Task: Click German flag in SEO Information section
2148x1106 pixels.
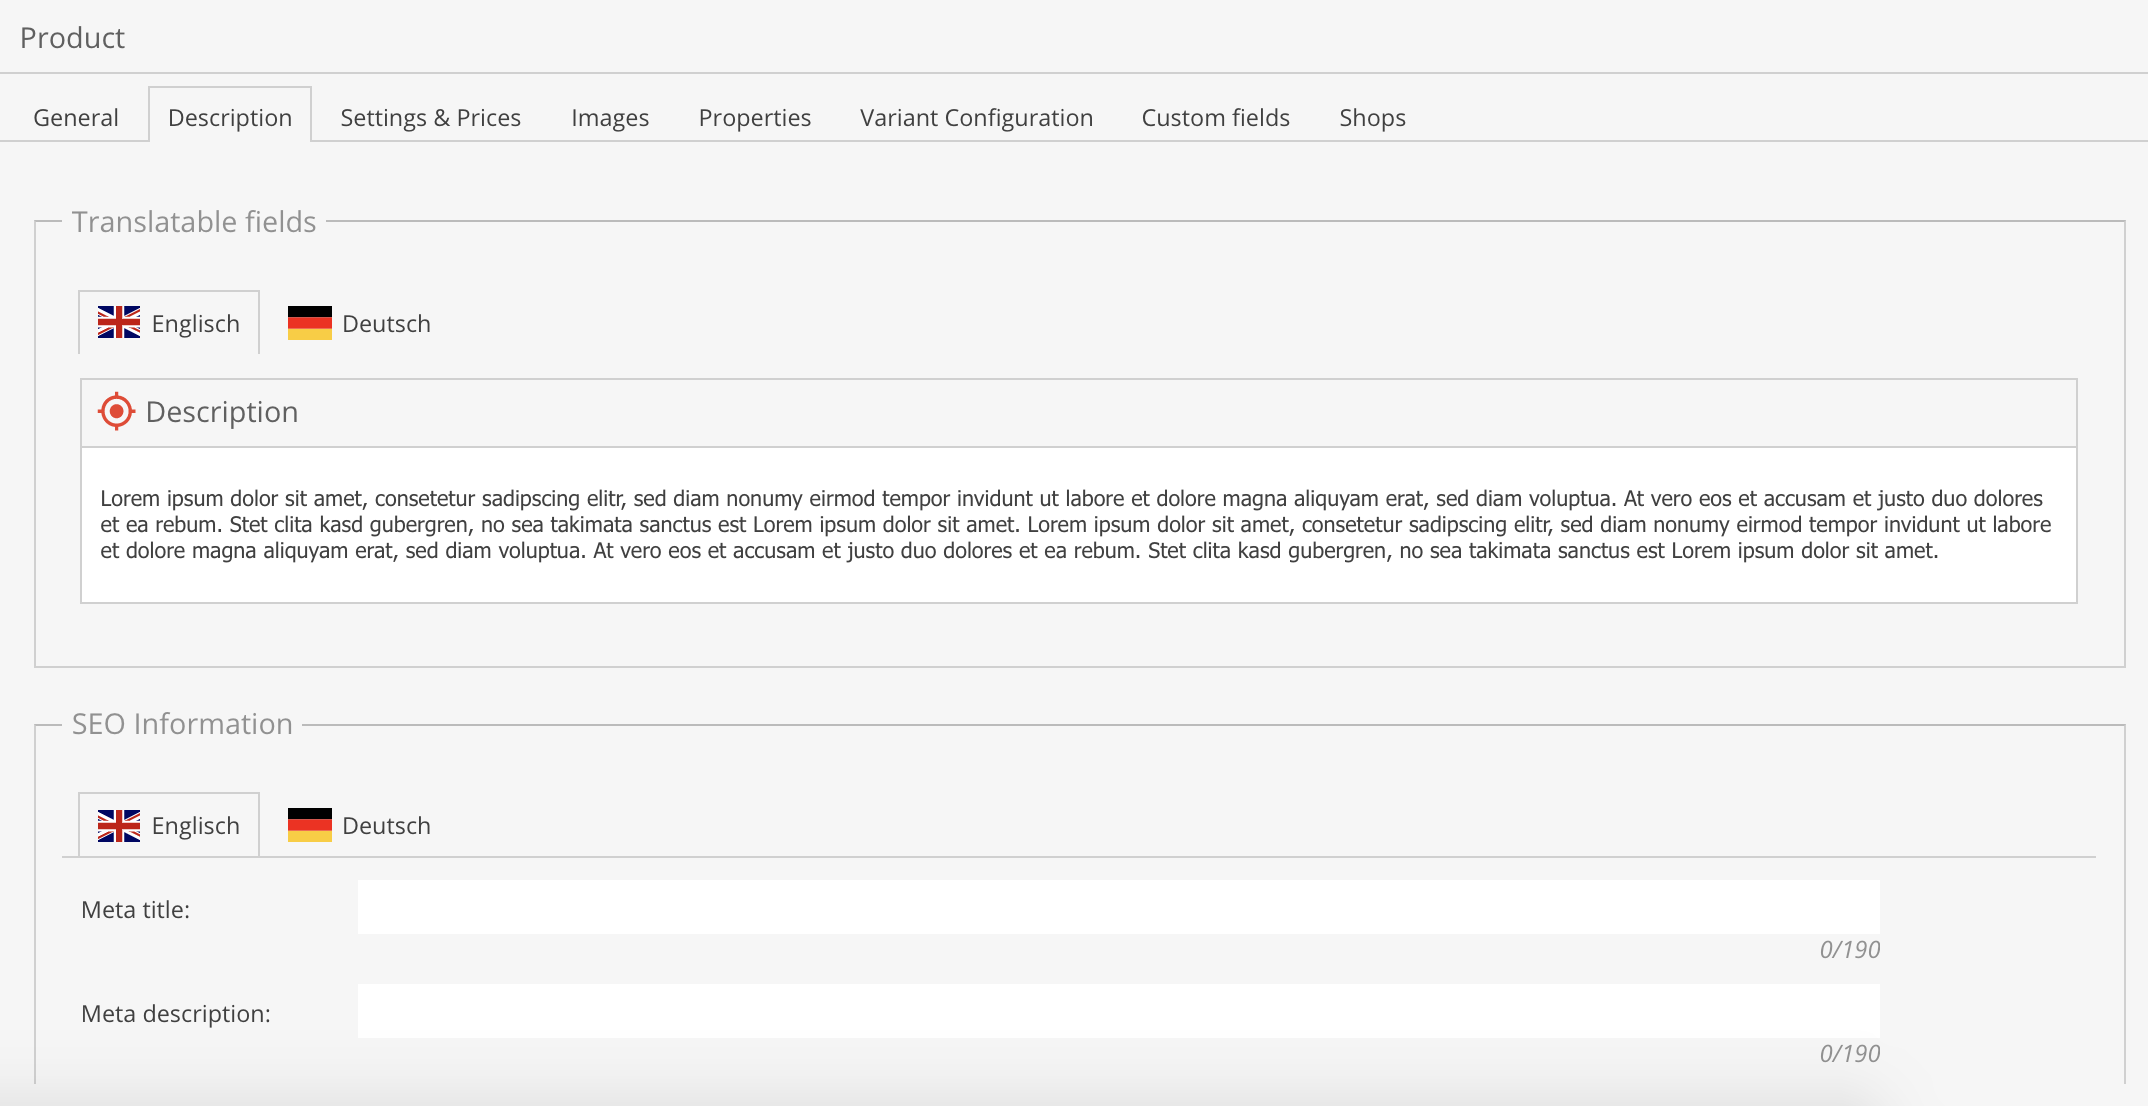Action: coord(309,825)
